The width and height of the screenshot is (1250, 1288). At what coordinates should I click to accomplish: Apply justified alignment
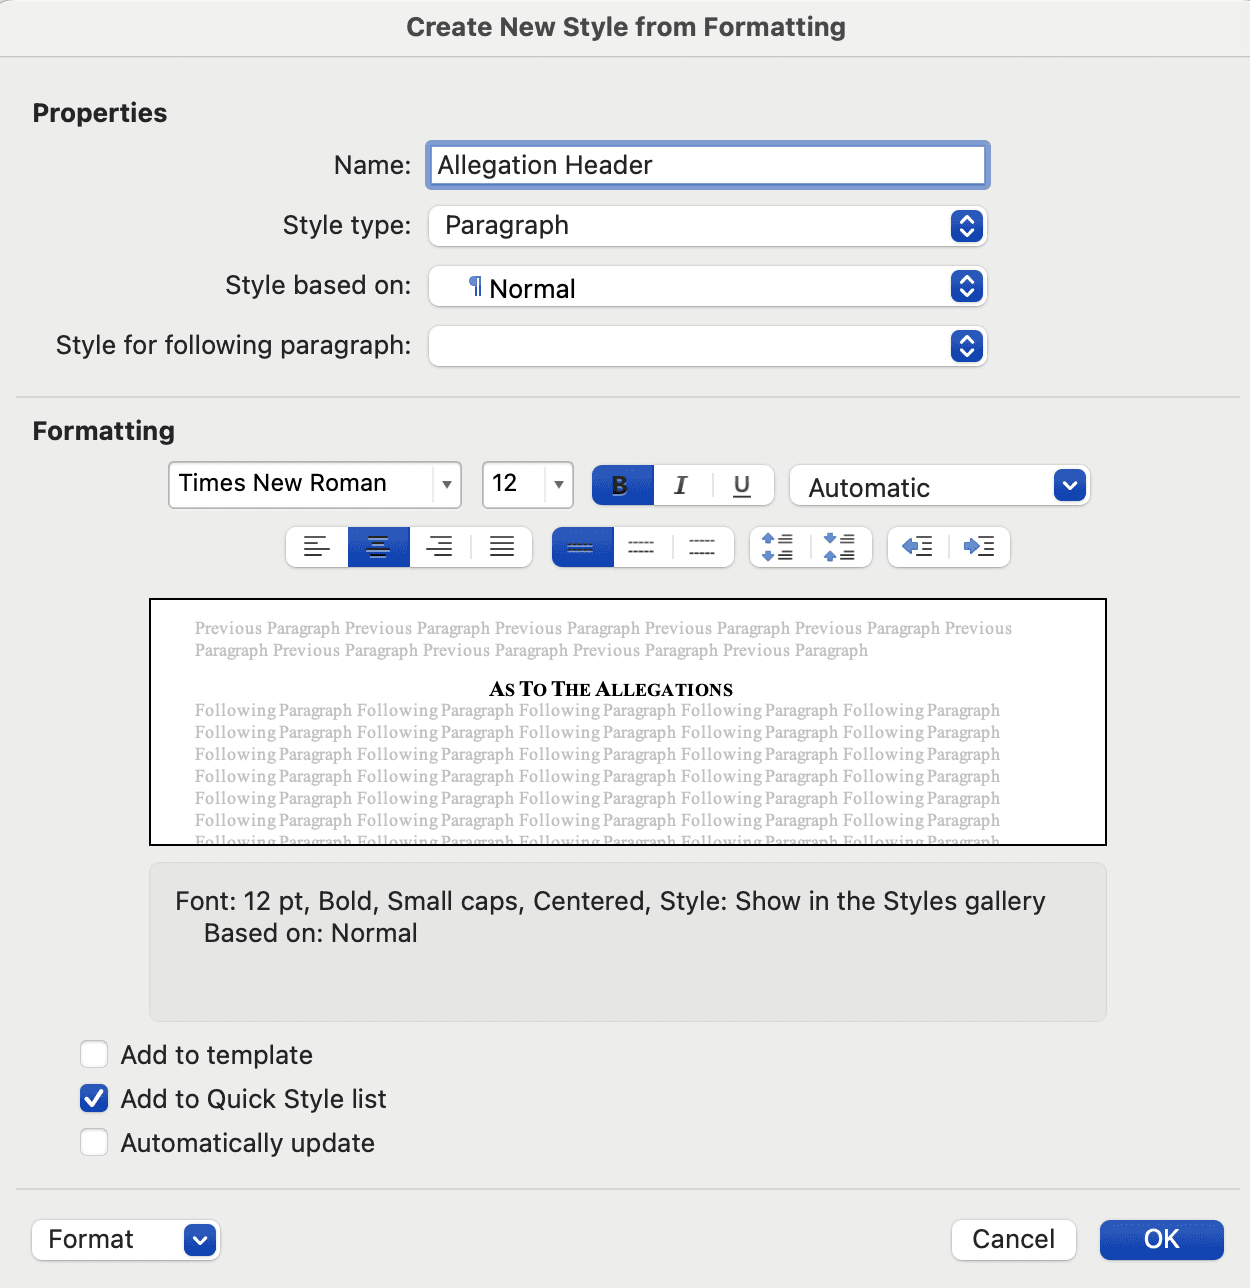point(502,547)
